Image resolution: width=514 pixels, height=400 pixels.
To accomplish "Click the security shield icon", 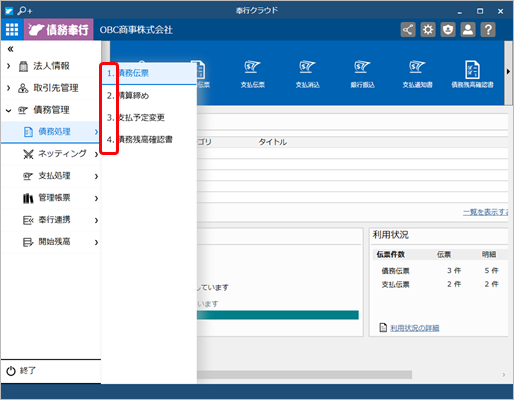I will 448,30.
